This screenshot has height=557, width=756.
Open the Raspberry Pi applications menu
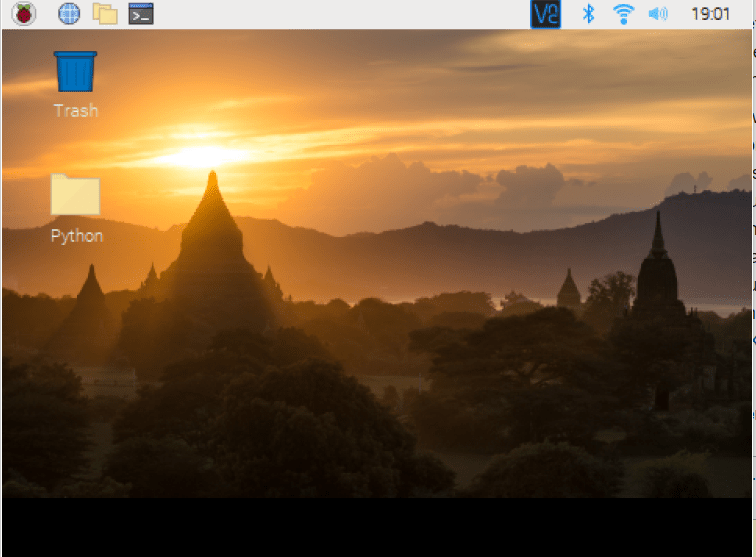coord(22,14)
